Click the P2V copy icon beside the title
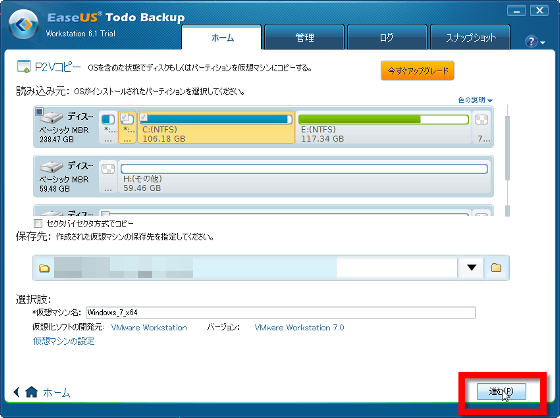Screen dimensions: 560x418 coord(24,66)
